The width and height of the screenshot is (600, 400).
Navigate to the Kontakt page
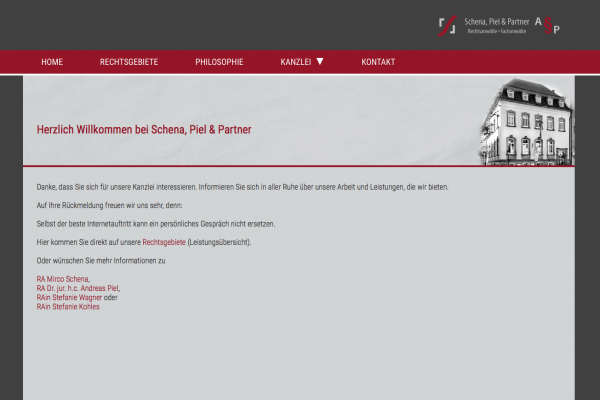pos(378,62)
